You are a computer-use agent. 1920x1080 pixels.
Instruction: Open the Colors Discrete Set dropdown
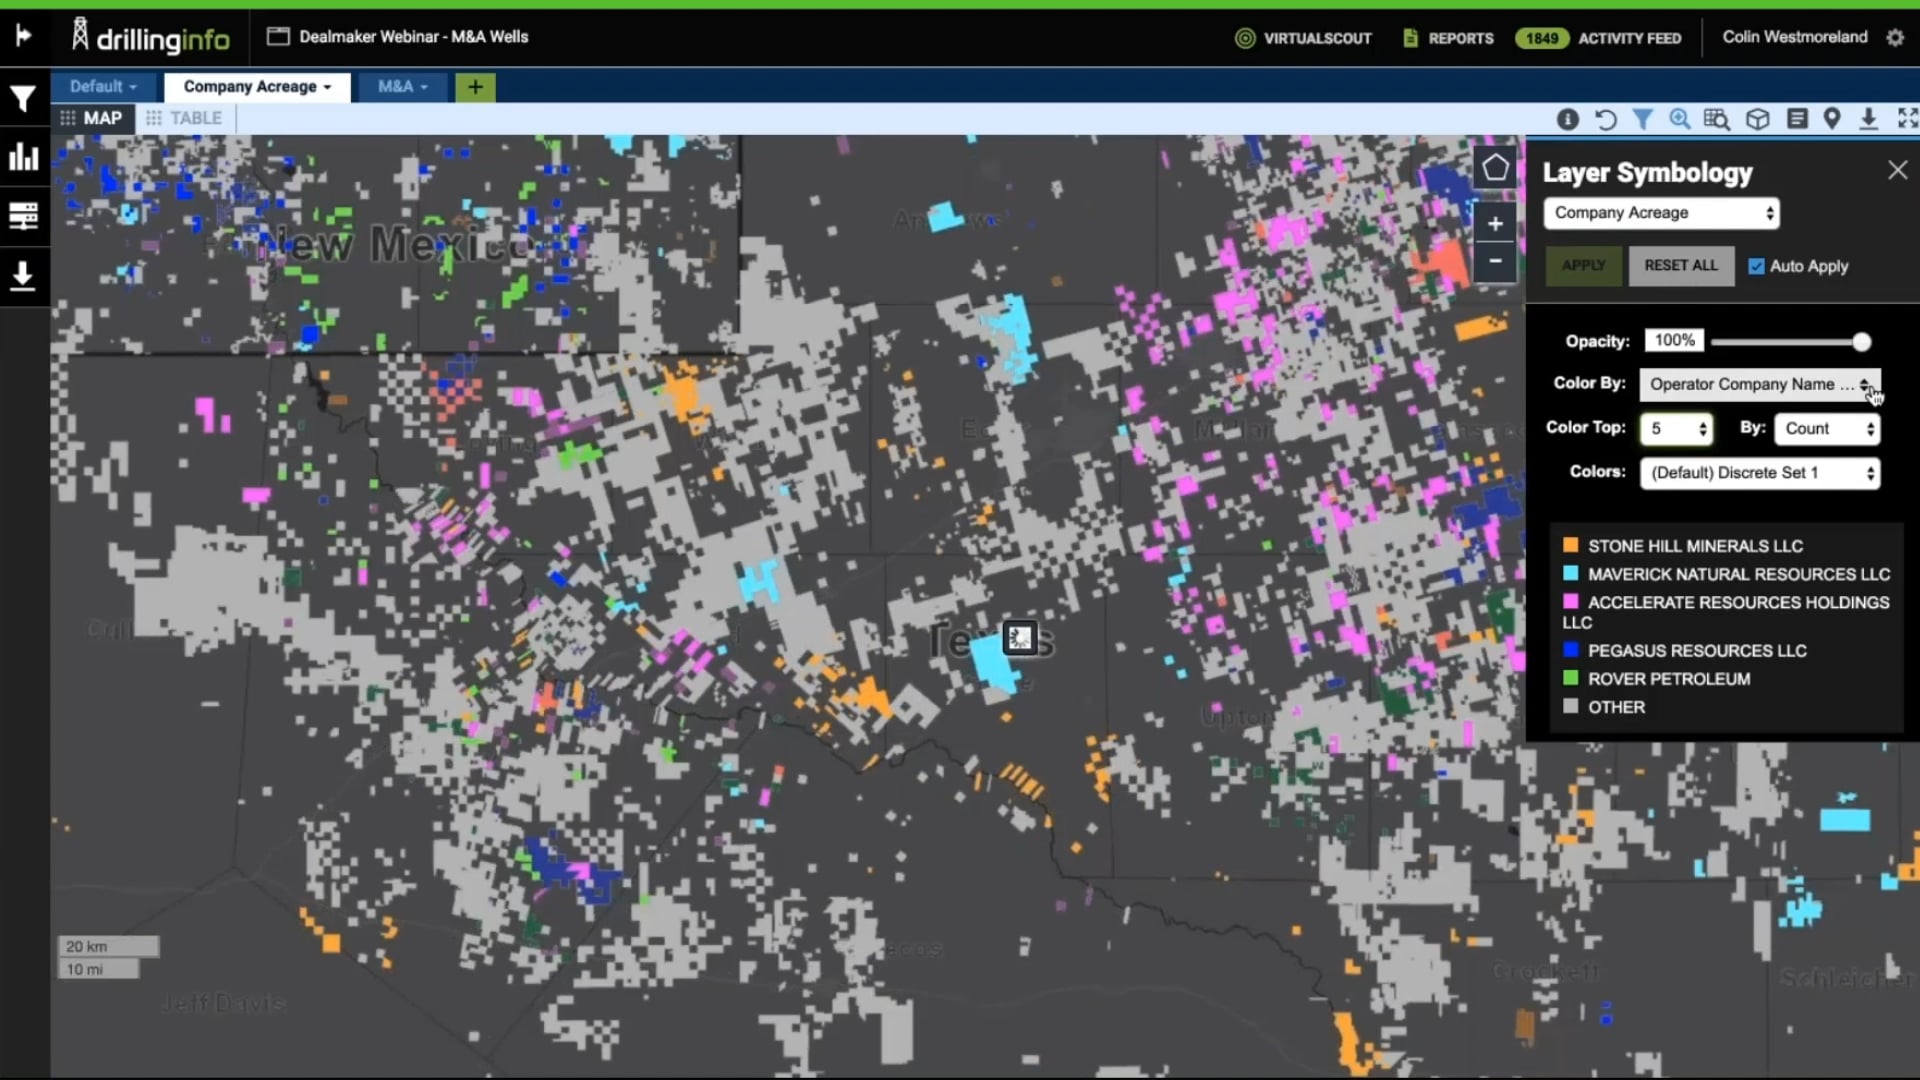click(1759, 473)
